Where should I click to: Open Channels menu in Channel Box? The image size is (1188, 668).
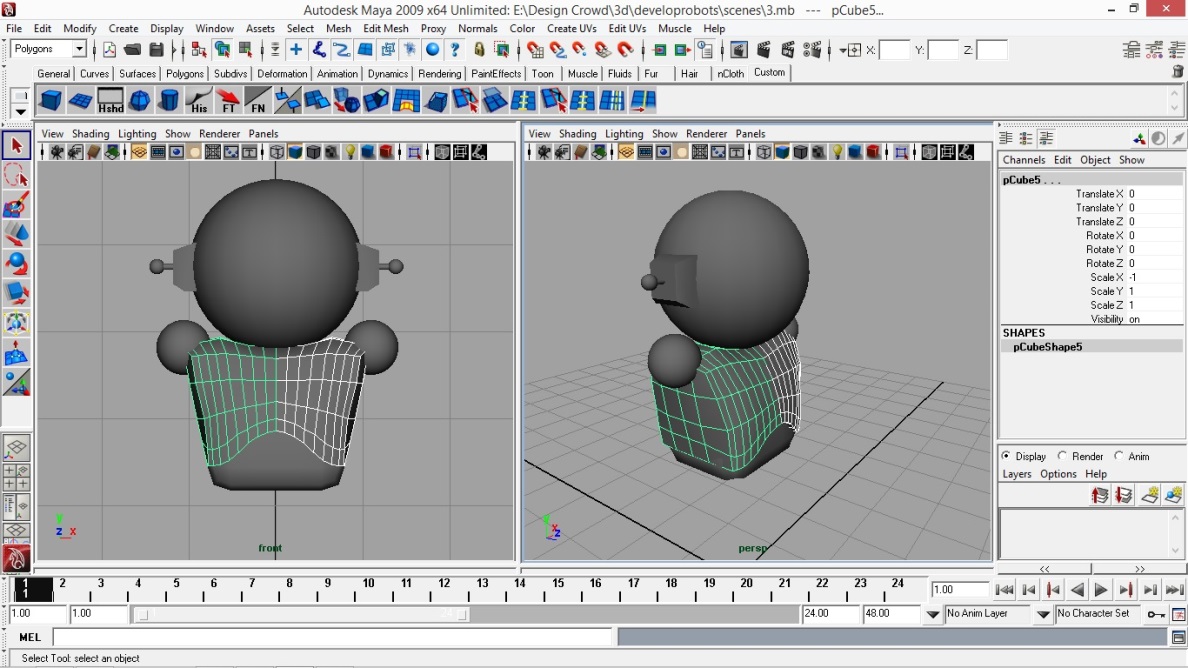(1024, 160)
